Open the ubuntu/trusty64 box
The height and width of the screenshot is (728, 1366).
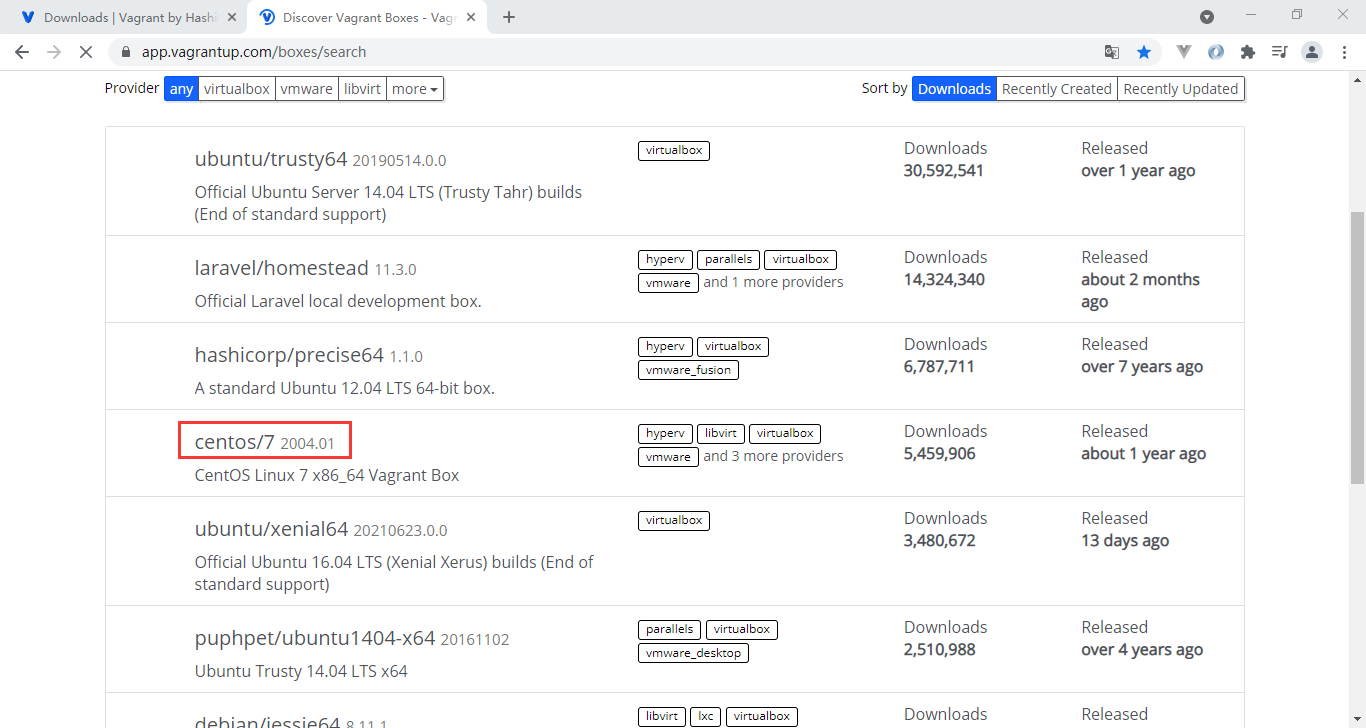click(271, 159)
